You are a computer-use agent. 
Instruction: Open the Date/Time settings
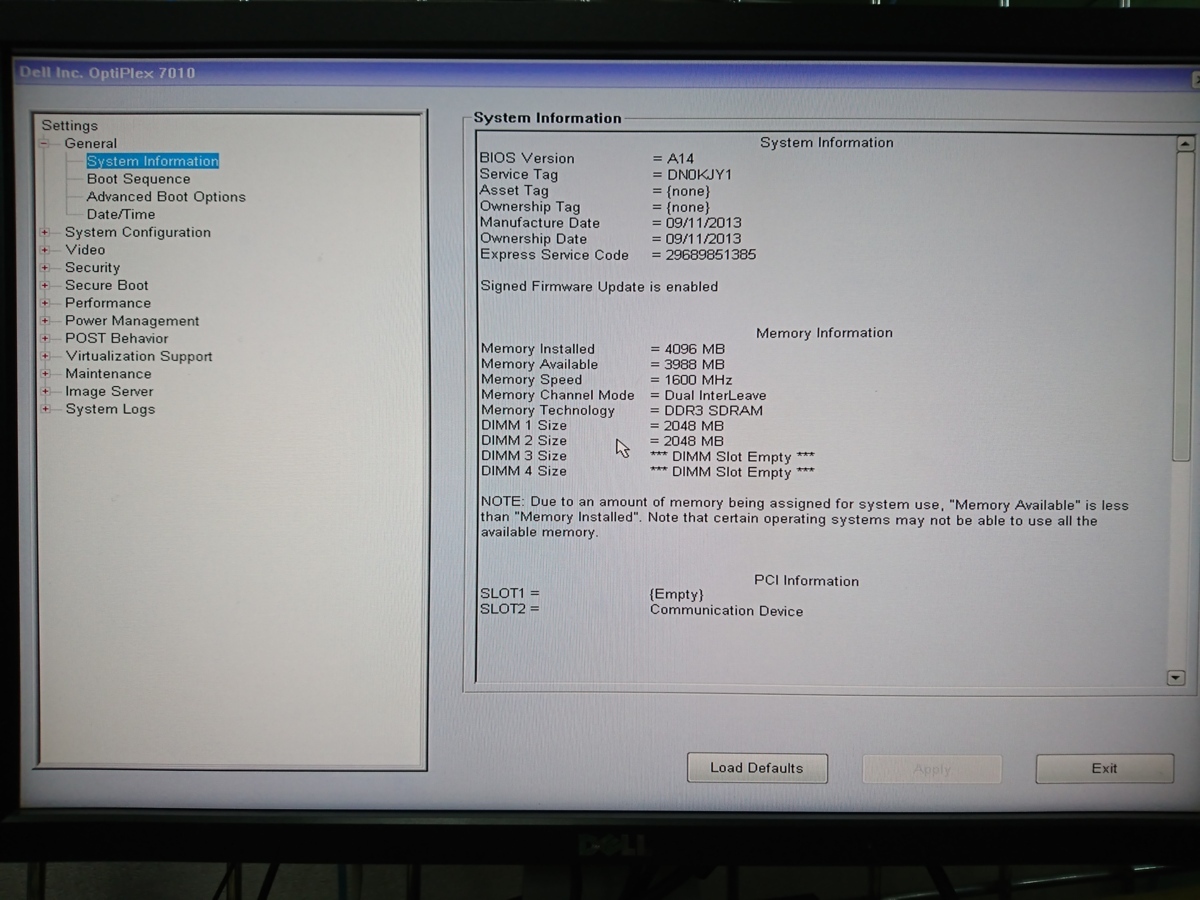coord(121,214)
